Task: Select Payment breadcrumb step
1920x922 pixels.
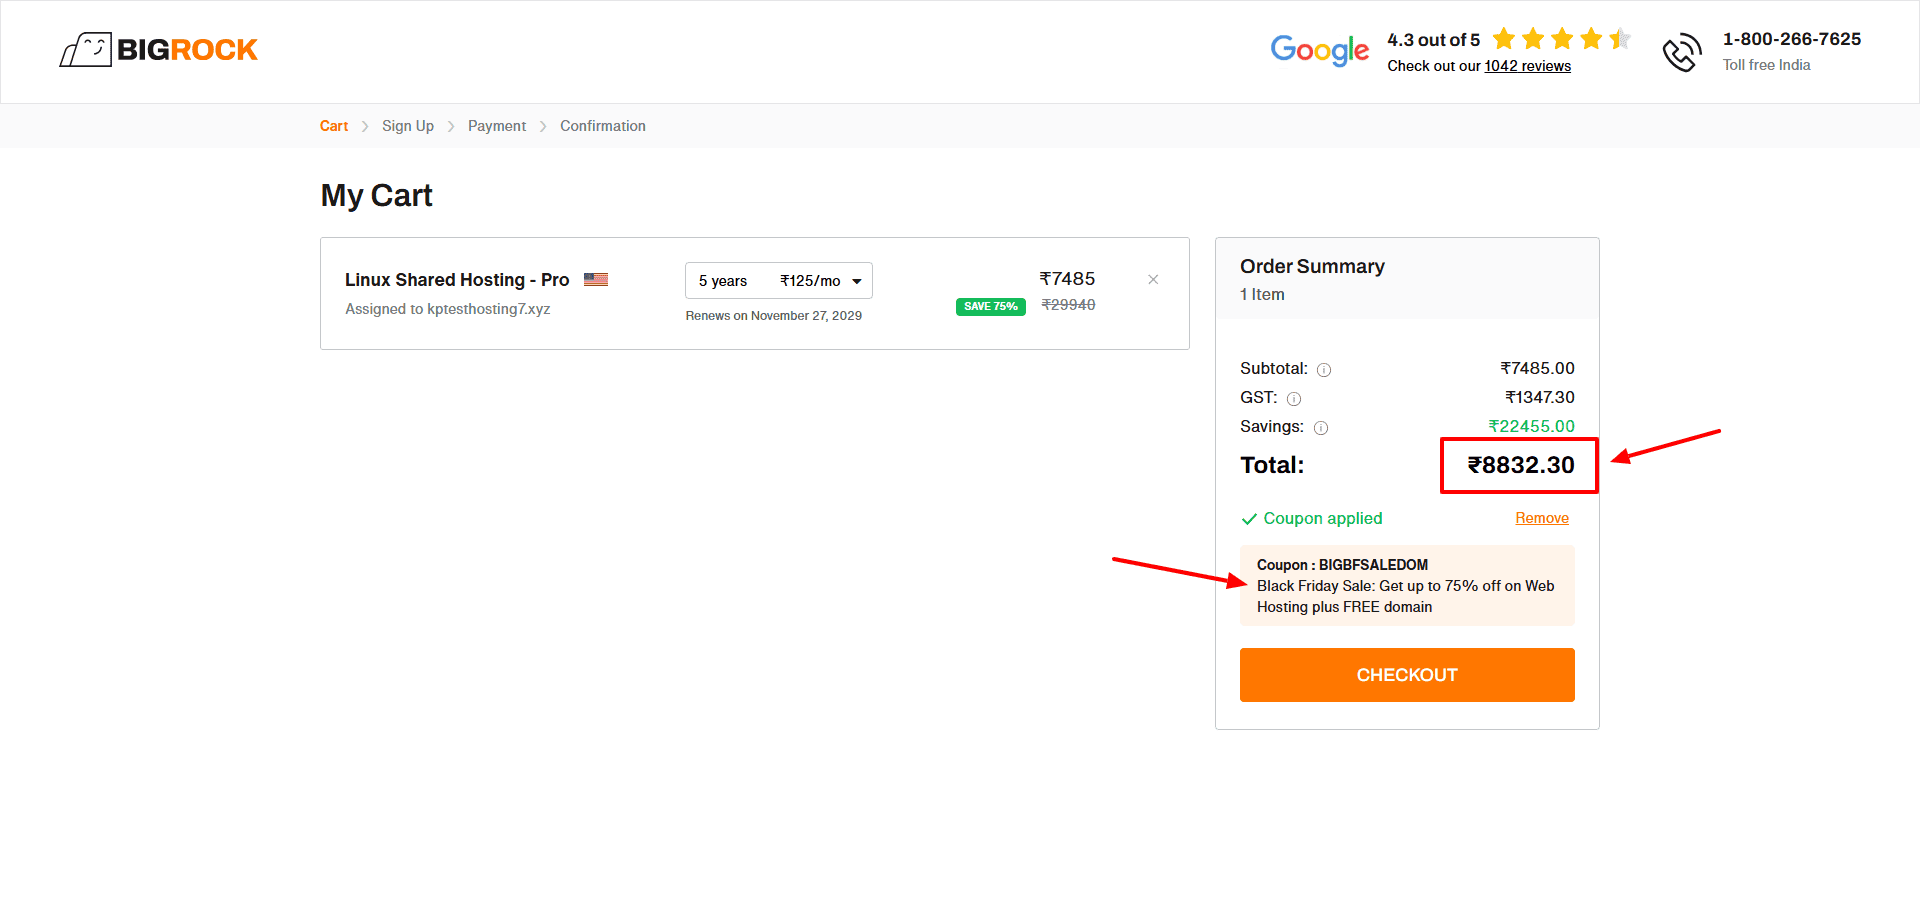Action: tap(497, 126)
